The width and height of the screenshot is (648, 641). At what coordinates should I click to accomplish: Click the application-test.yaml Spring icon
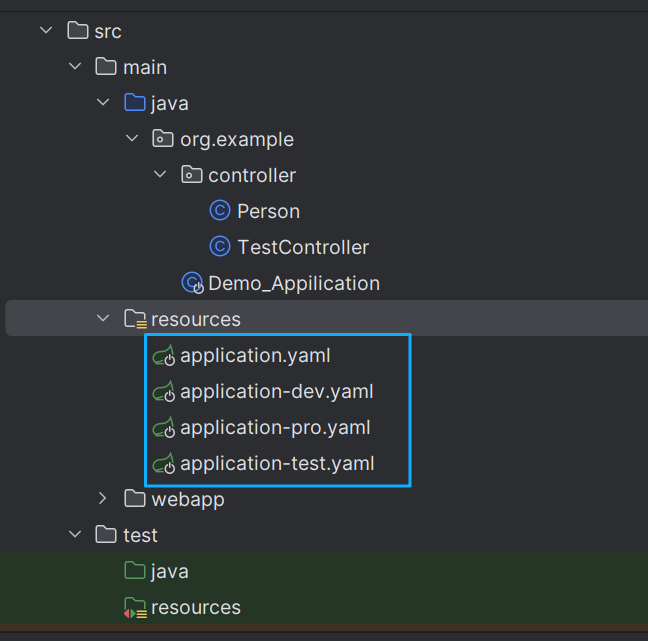(164, 463)
